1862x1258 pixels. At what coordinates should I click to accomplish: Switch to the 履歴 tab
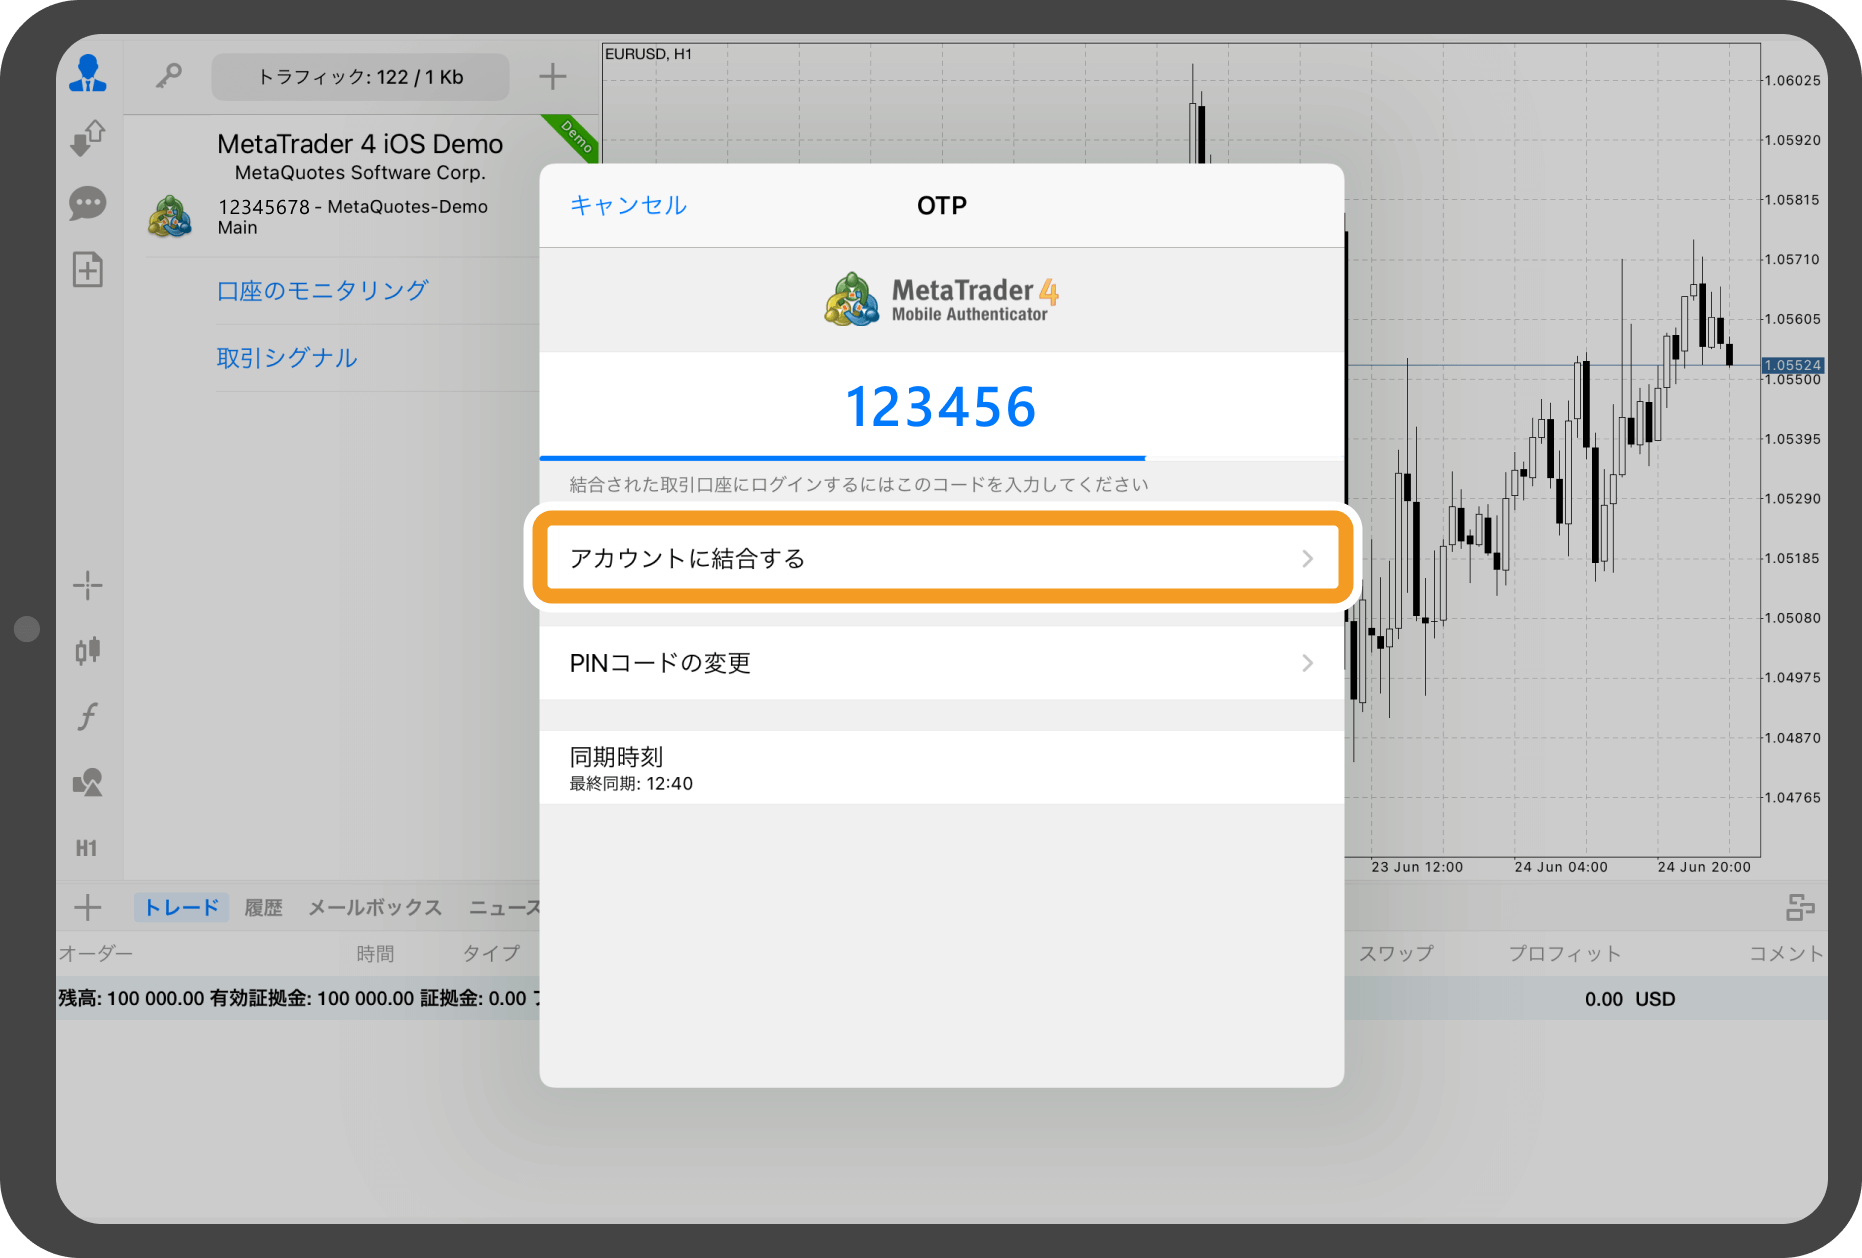click(x=263, y=907)
